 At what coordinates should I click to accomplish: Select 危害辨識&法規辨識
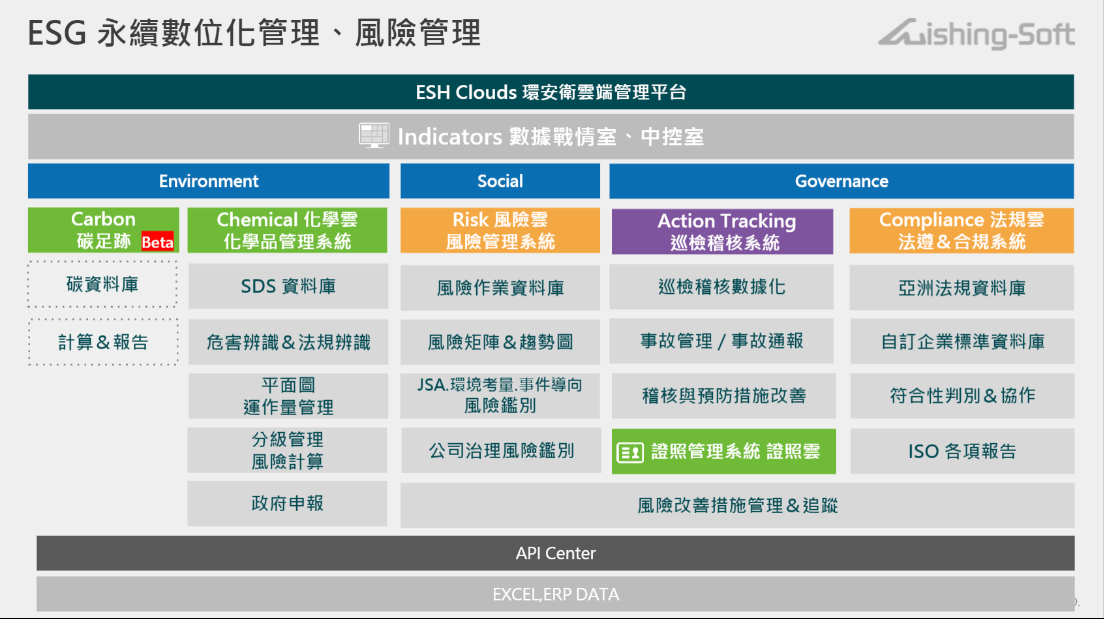[x=288, y=342]
